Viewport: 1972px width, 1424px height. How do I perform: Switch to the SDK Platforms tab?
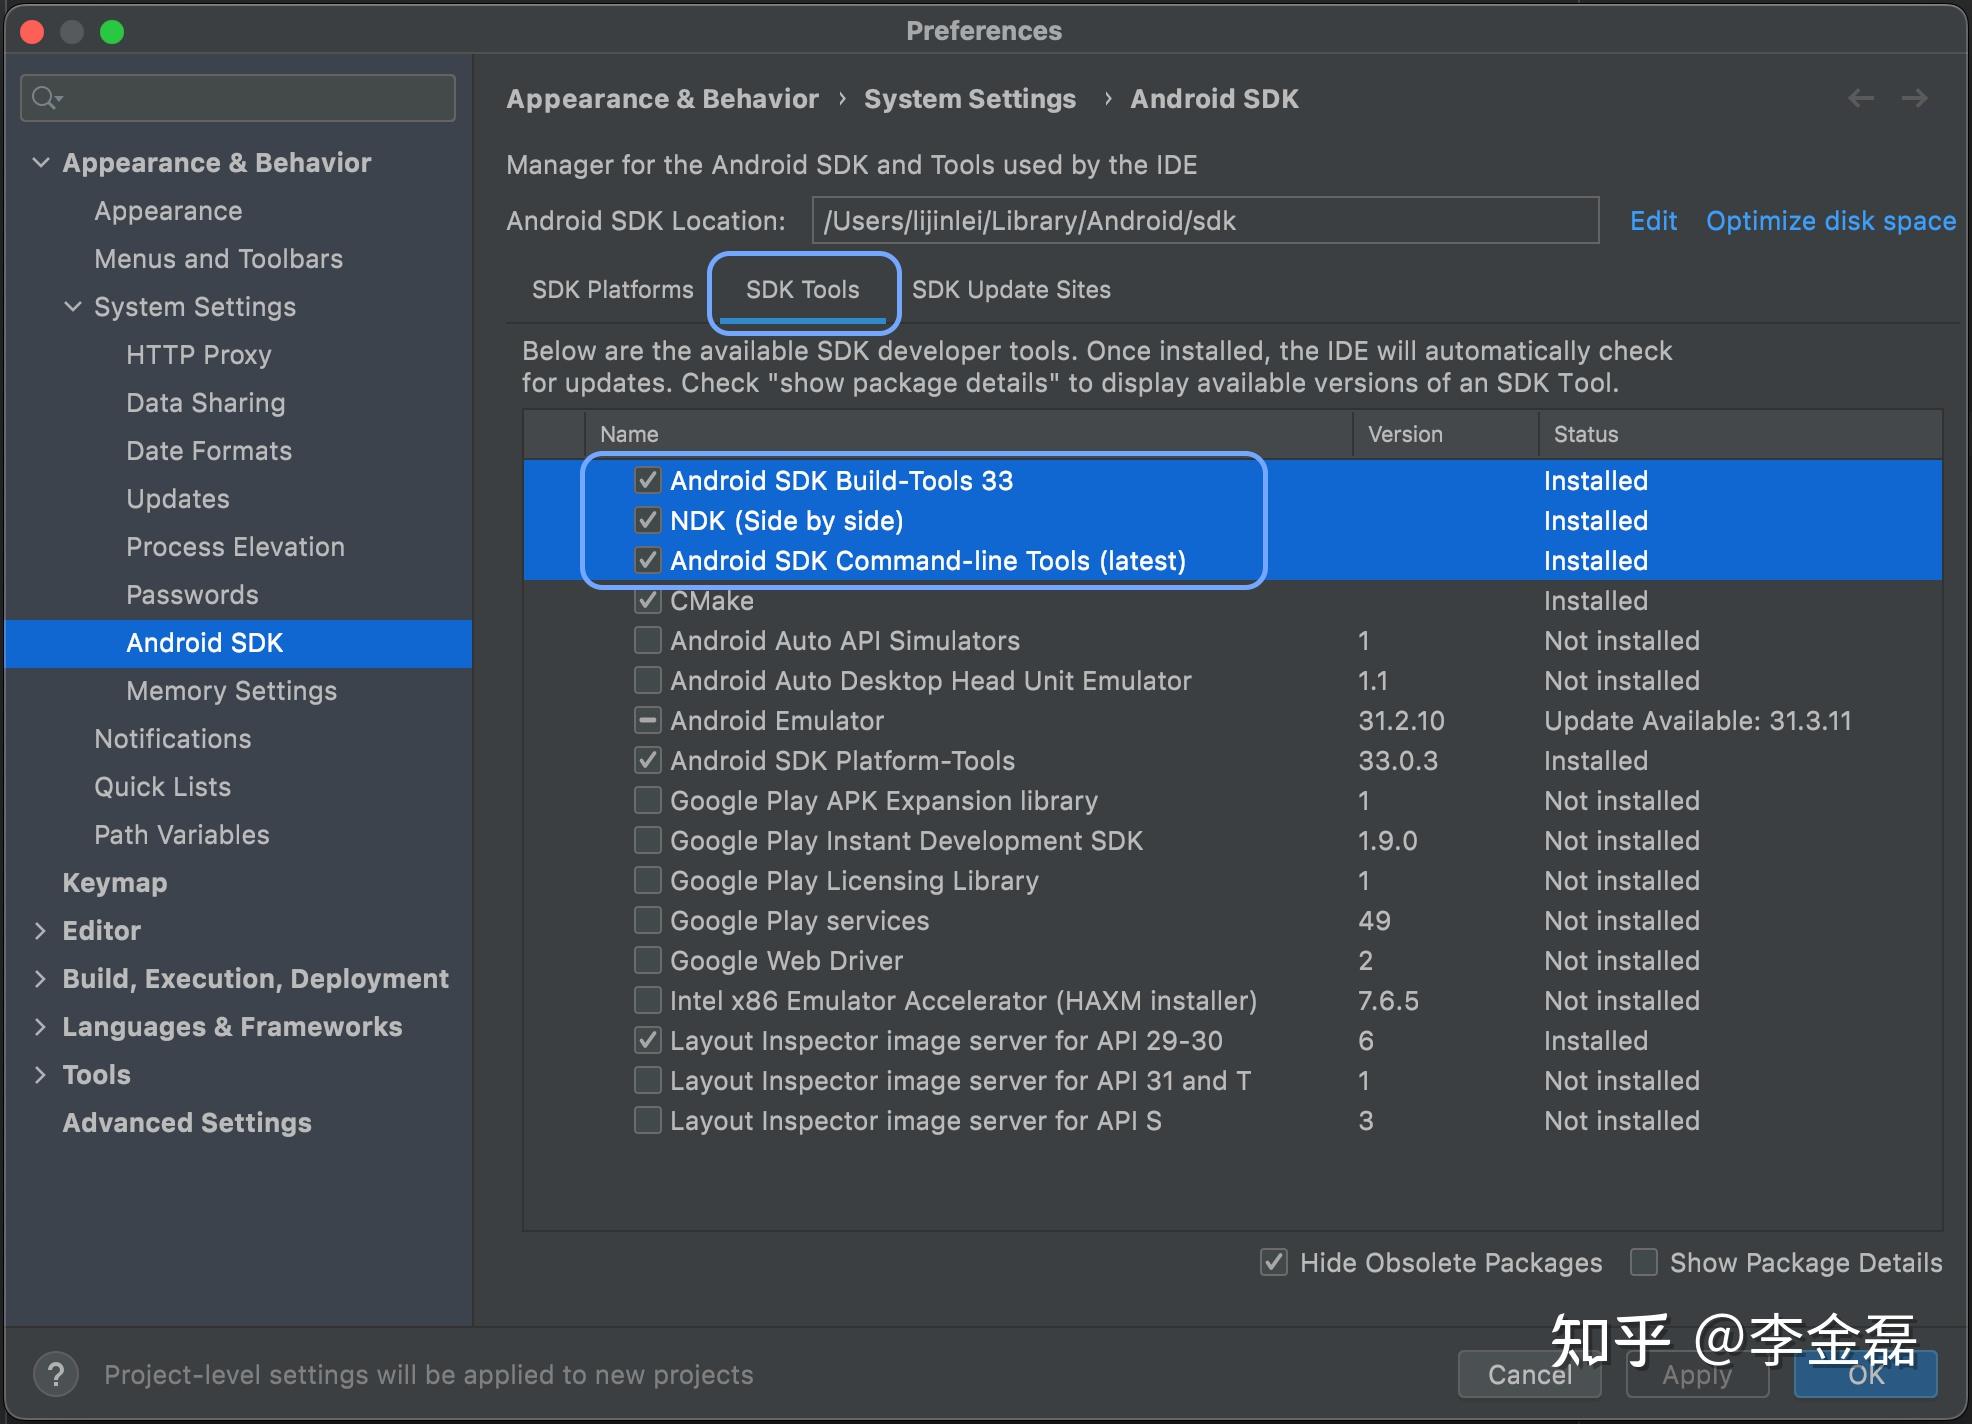(x=612, y=290)
